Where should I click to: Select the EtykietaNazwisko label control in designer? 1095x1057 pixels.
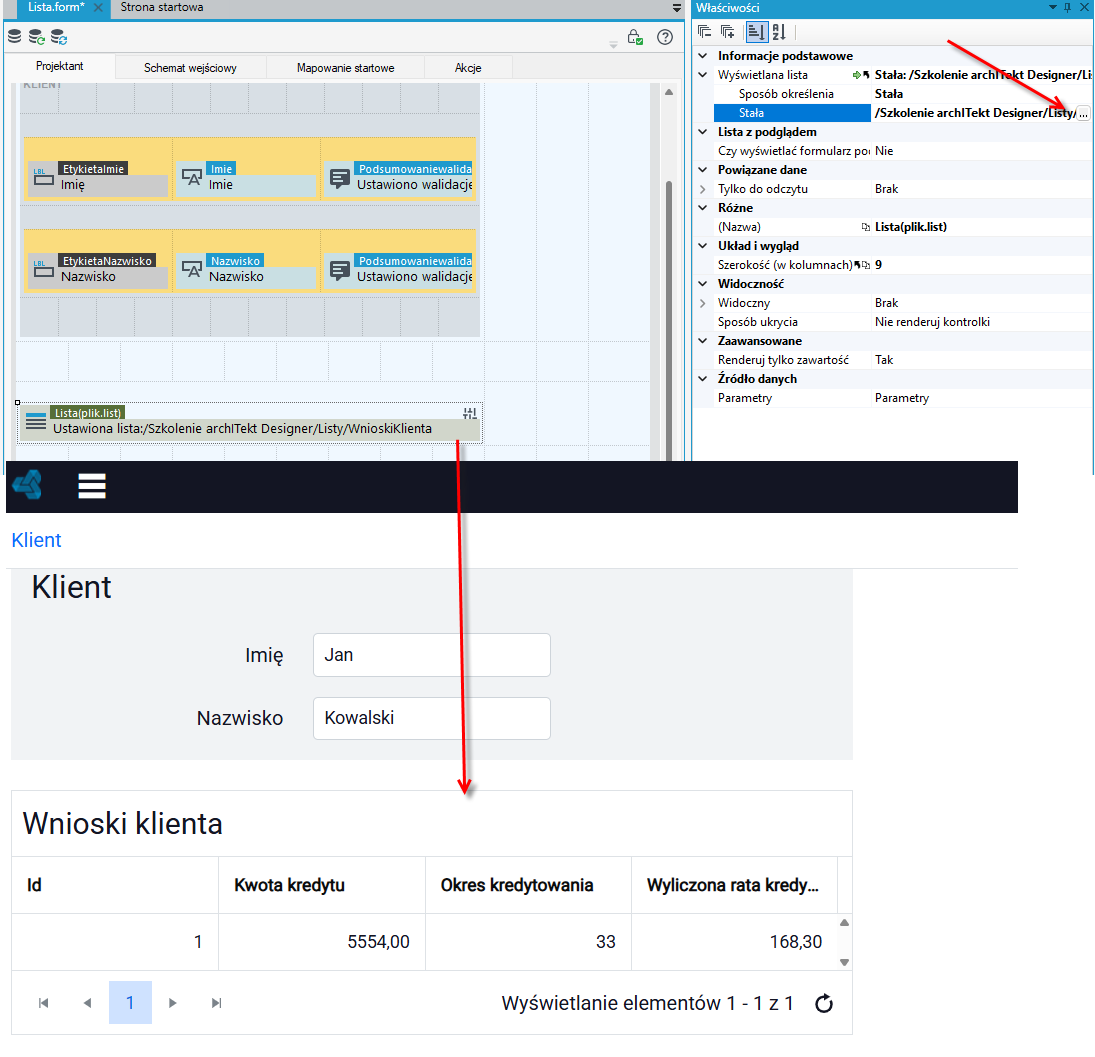tap(98, 269)
